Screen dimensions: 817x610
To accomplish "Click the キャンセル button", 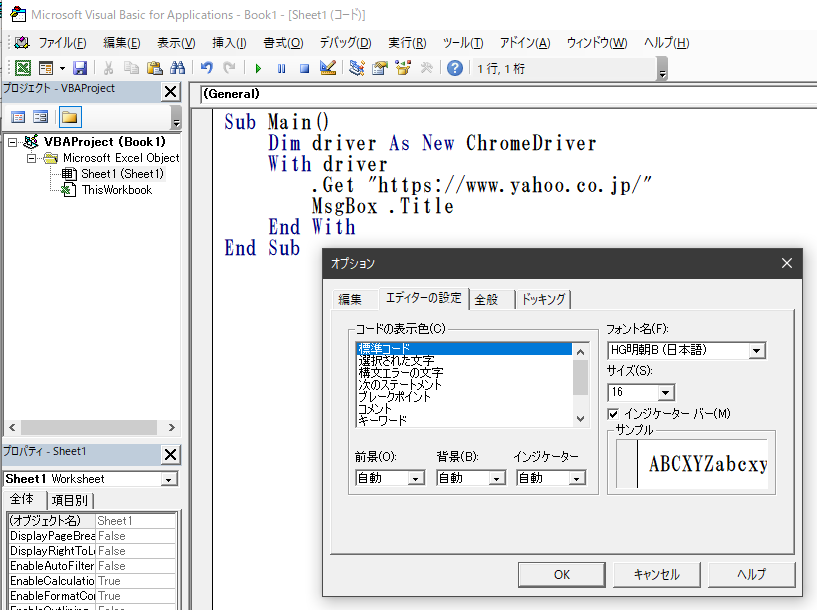I will tap(657, 575).
